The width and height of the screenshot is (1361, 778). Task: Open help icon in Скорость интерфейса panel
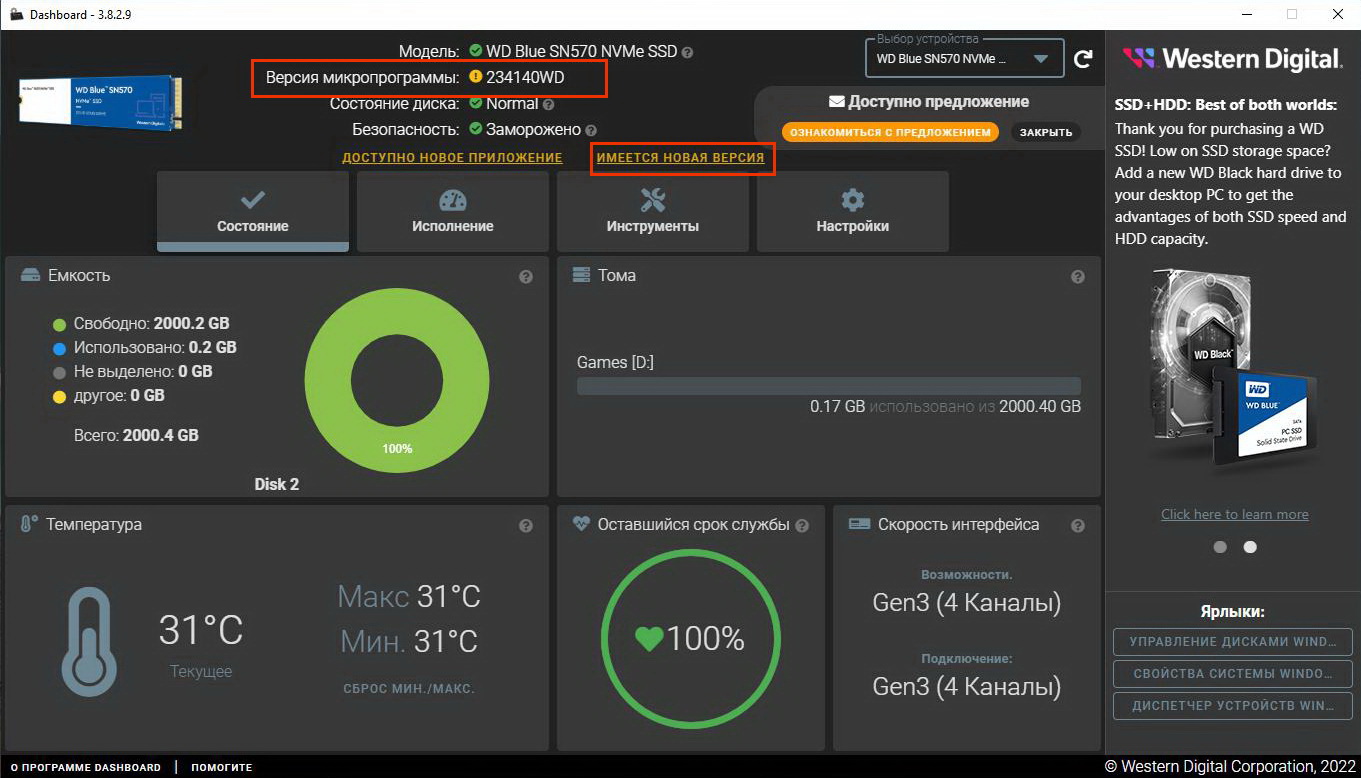(x=1078, y=526)
